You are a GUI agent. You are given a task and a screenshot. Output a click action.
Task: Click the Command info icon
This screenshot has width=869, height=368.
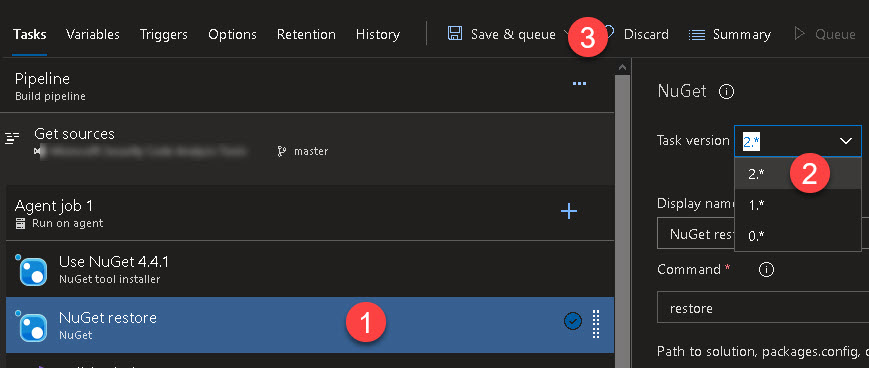pos(766,270)
